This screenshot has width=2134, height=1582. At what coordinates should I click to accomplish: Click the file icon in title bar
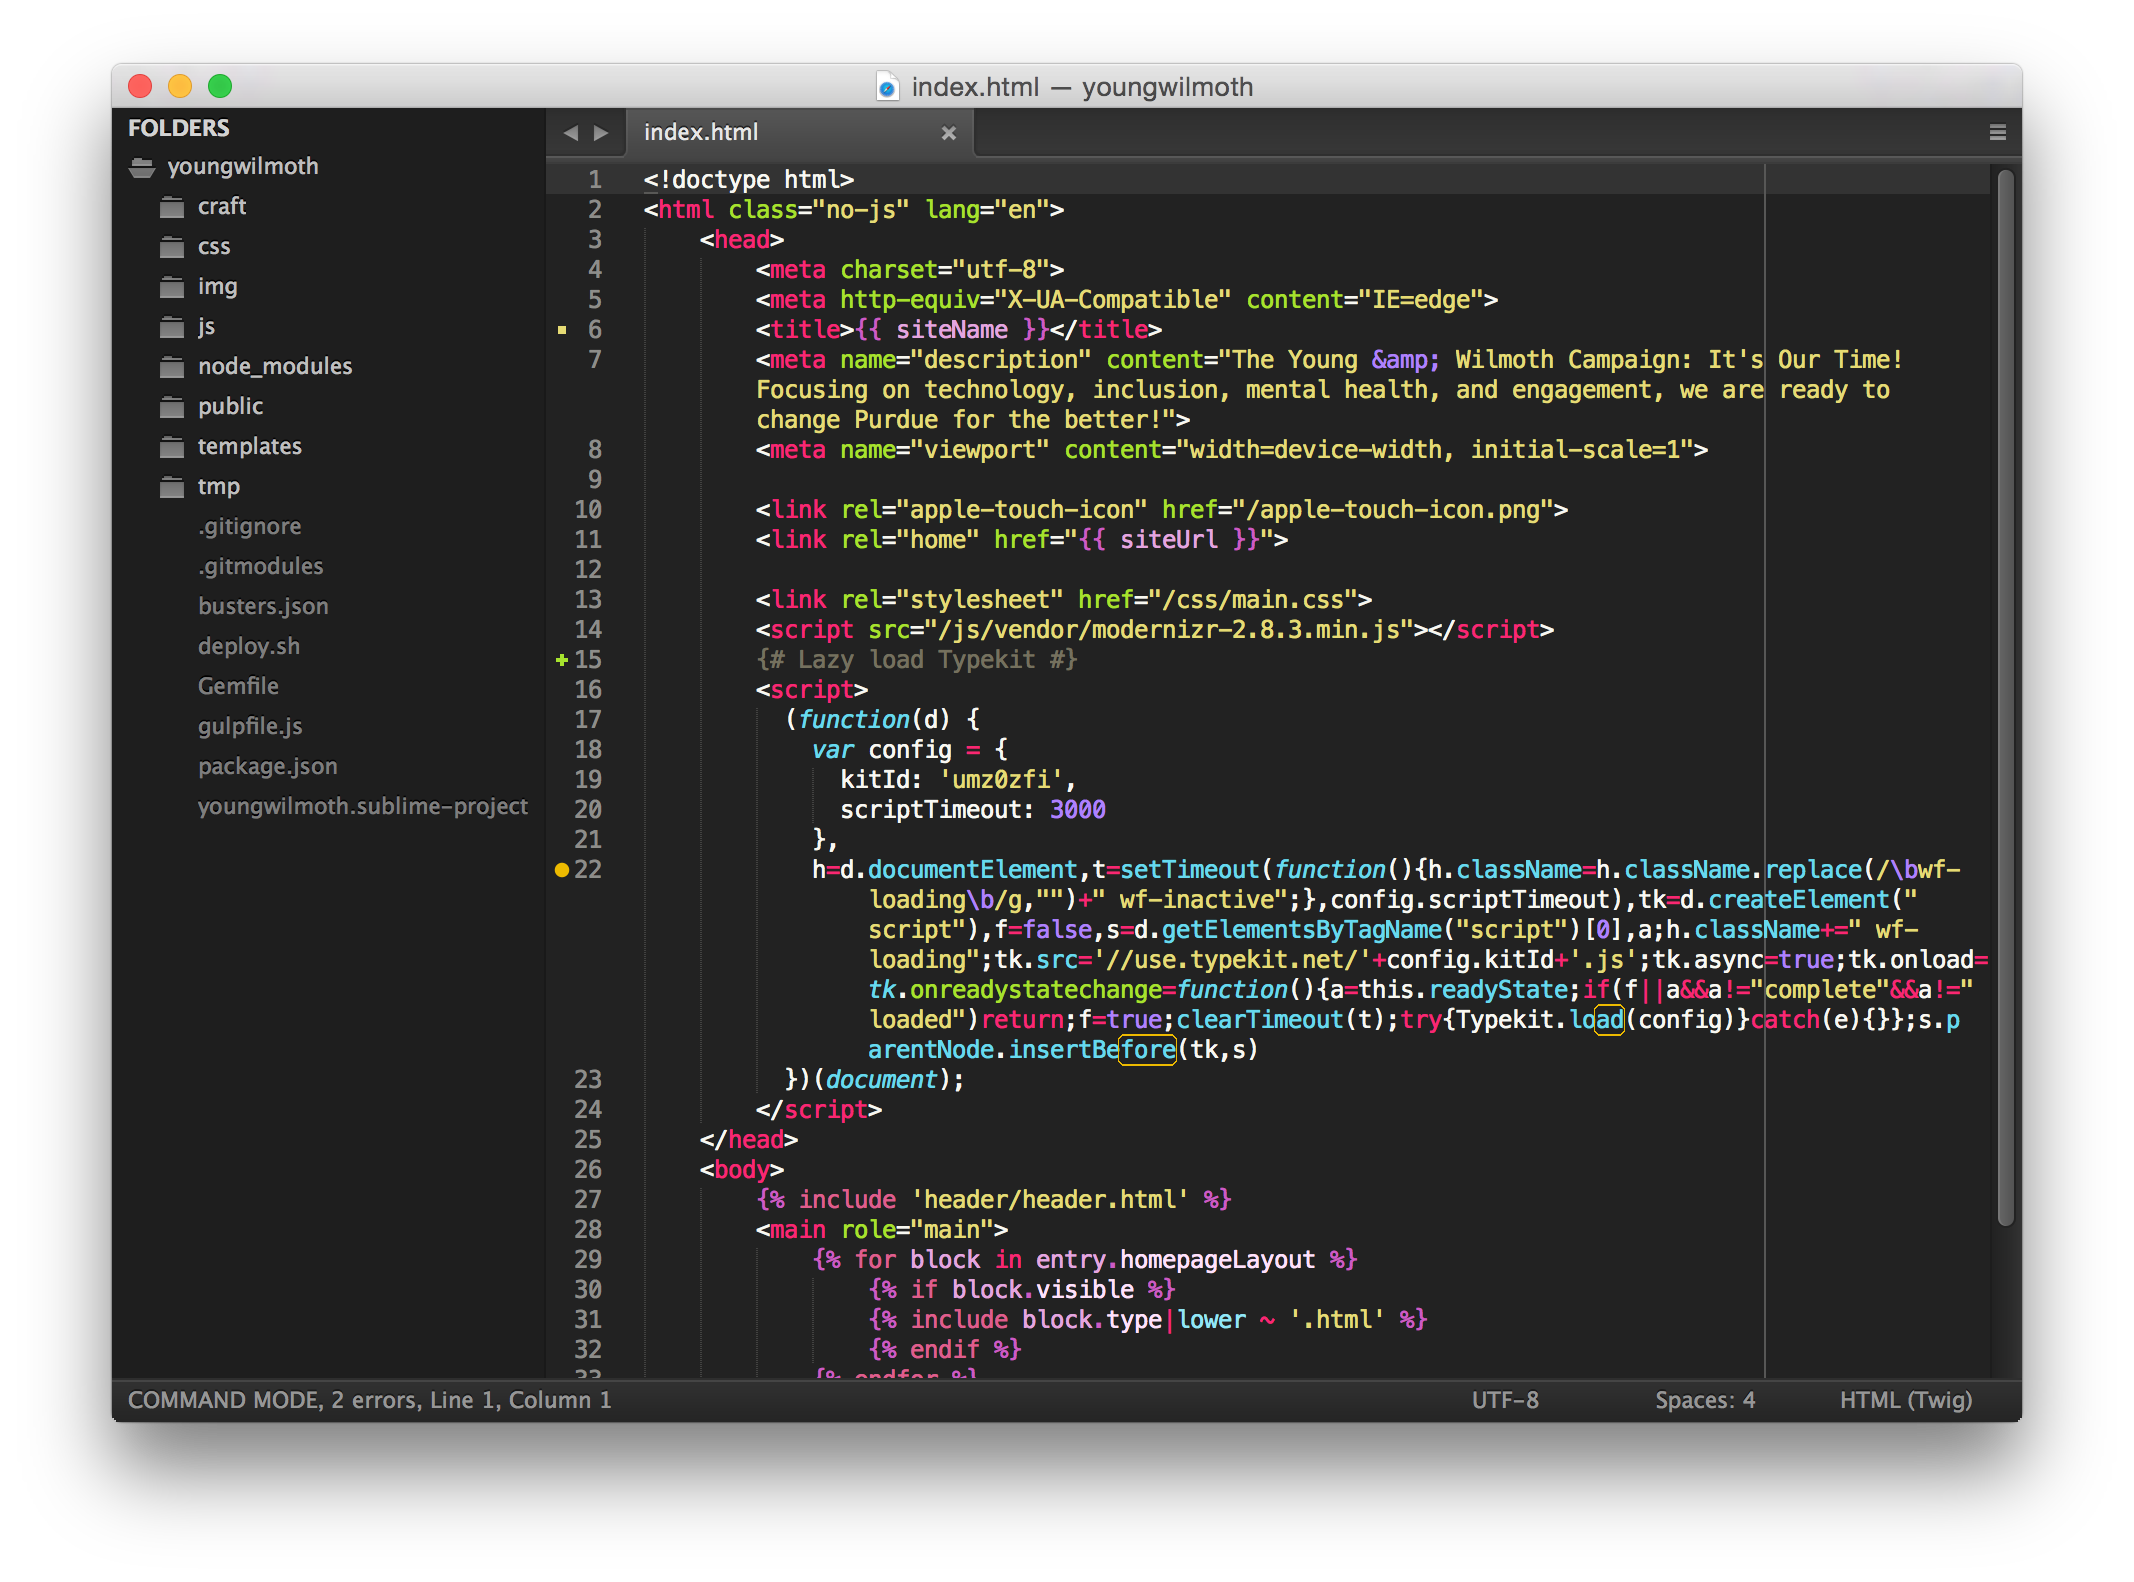pos(887,87)
